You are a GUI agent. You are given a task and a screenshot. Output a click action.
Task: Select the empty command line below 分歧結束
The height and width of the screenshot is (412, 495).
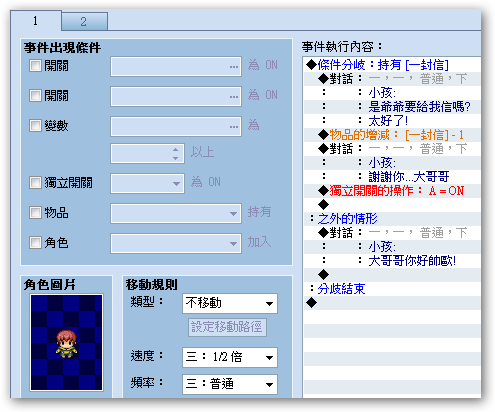coord(392,303)
